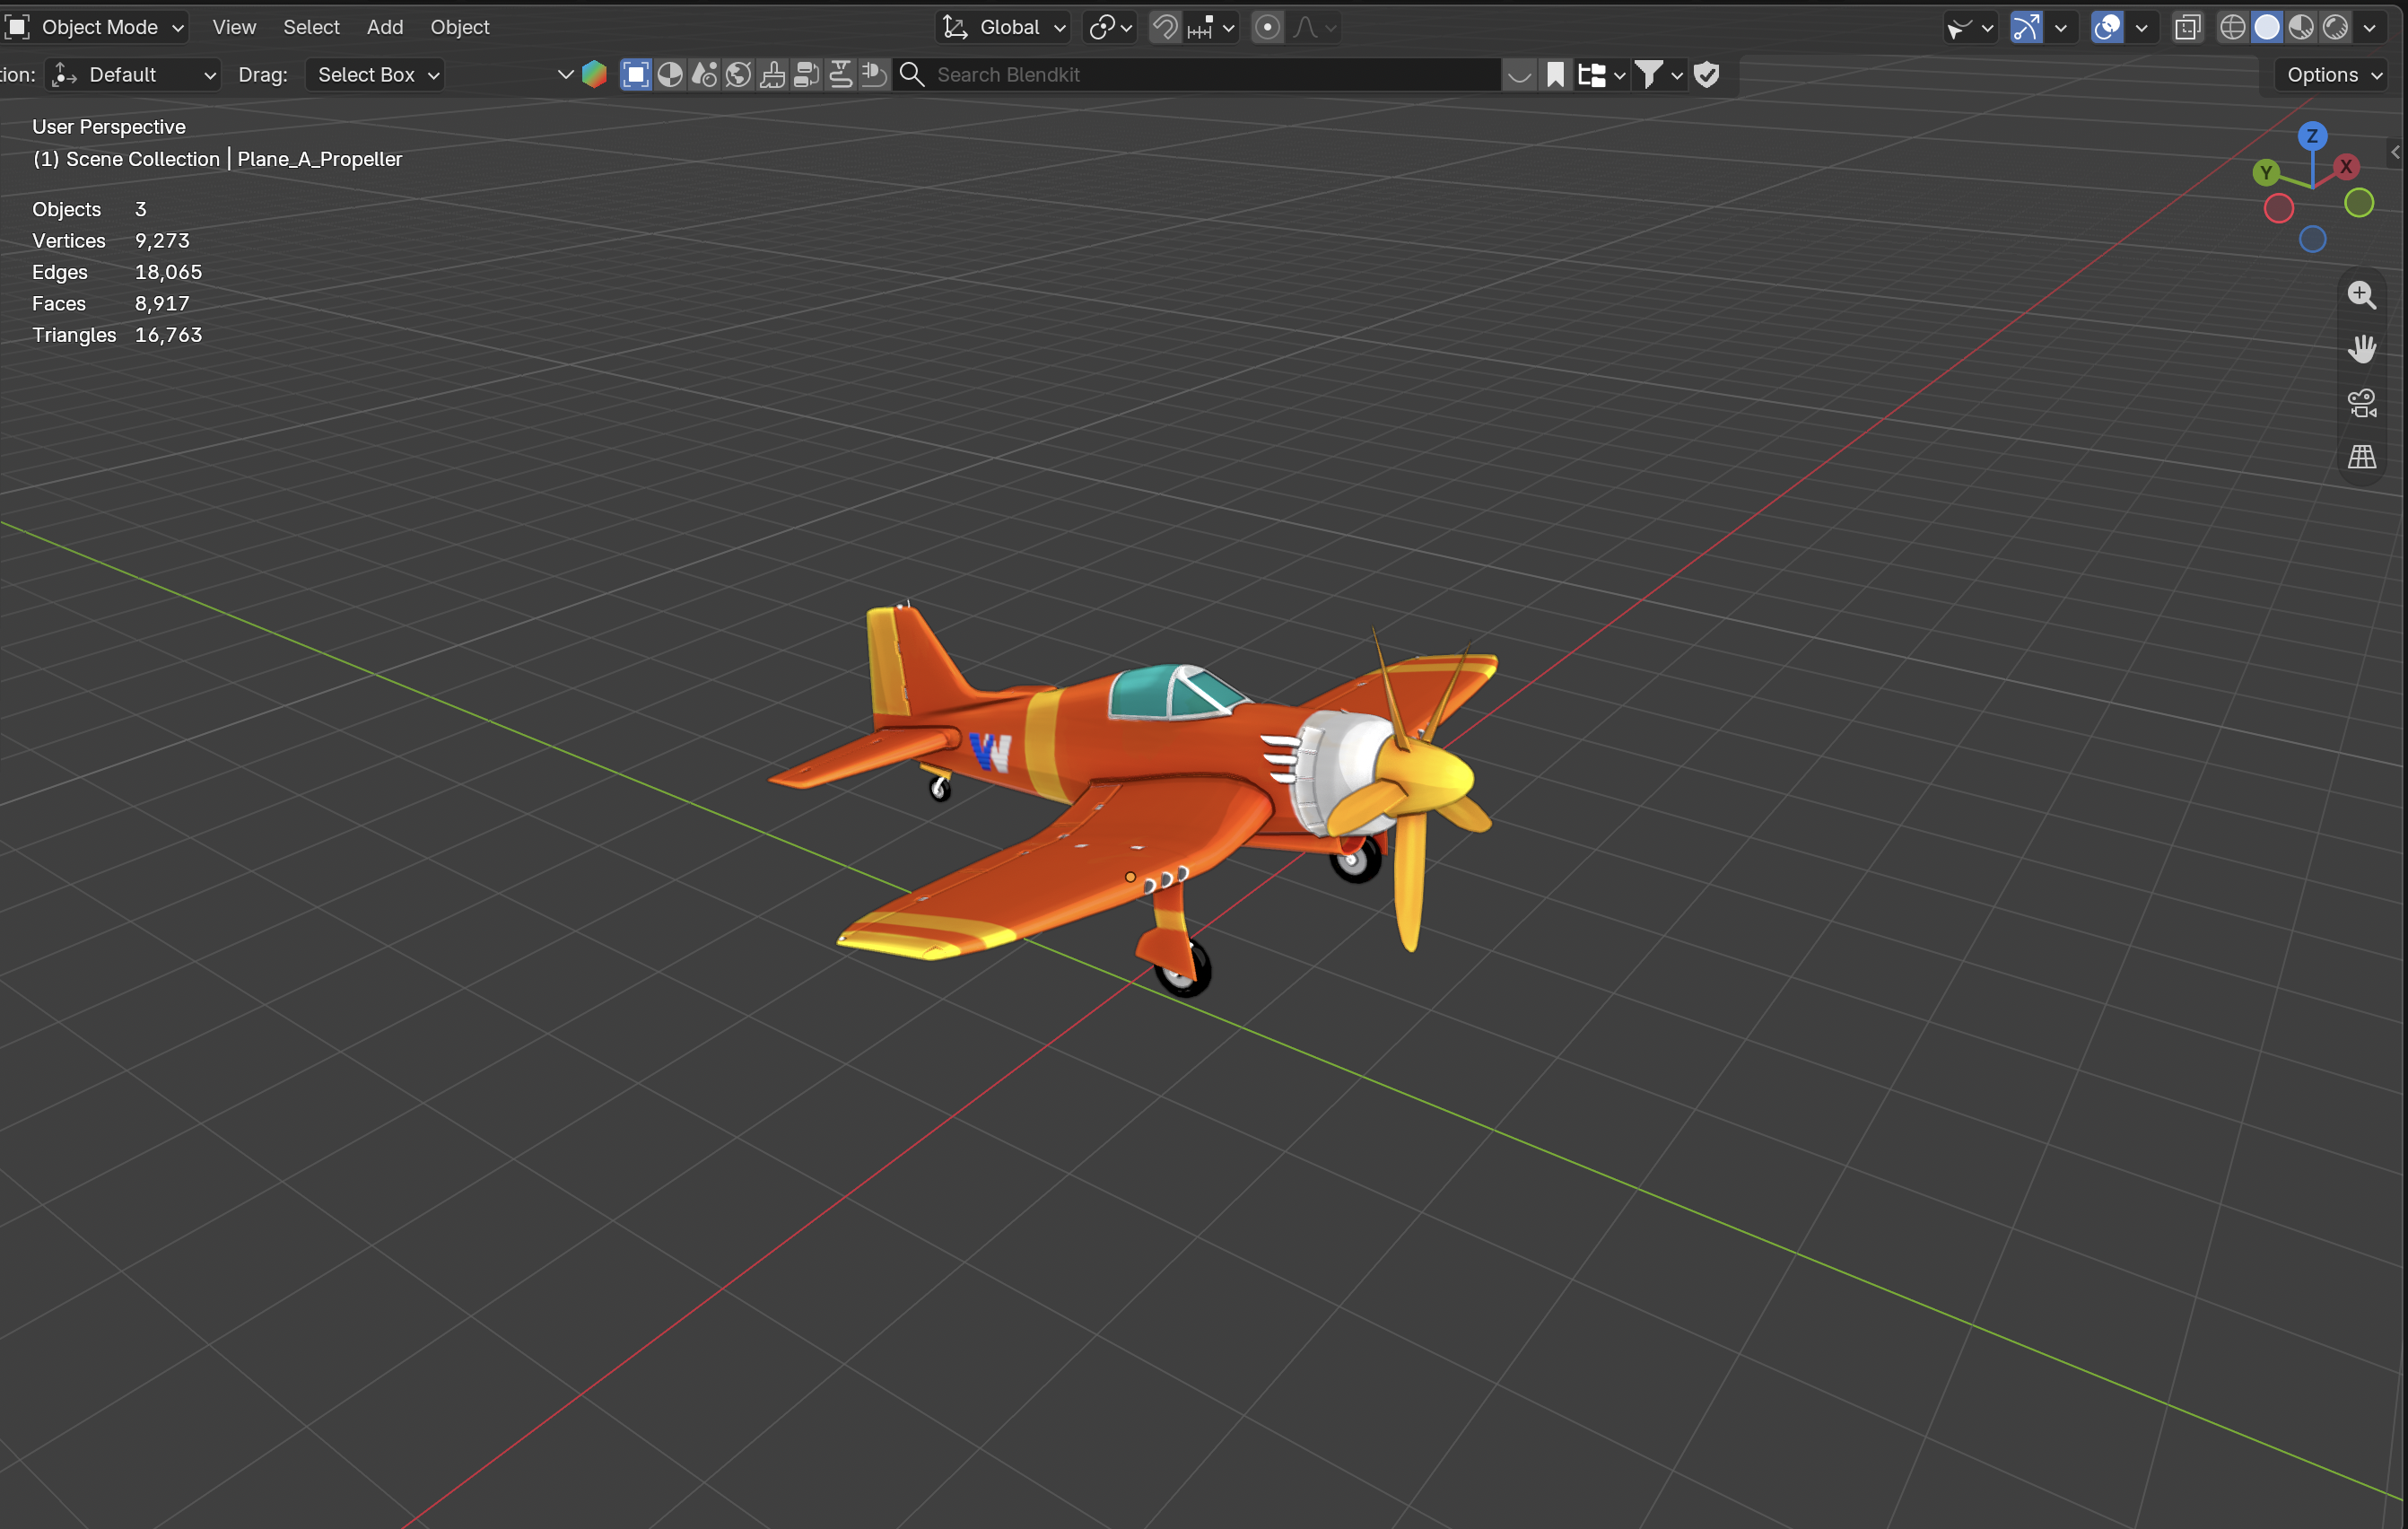Select the BlendKit Models asset type icon
Image resolution: width=2408 pixels, height=1529 pixels.
click(x=636, y=74)
